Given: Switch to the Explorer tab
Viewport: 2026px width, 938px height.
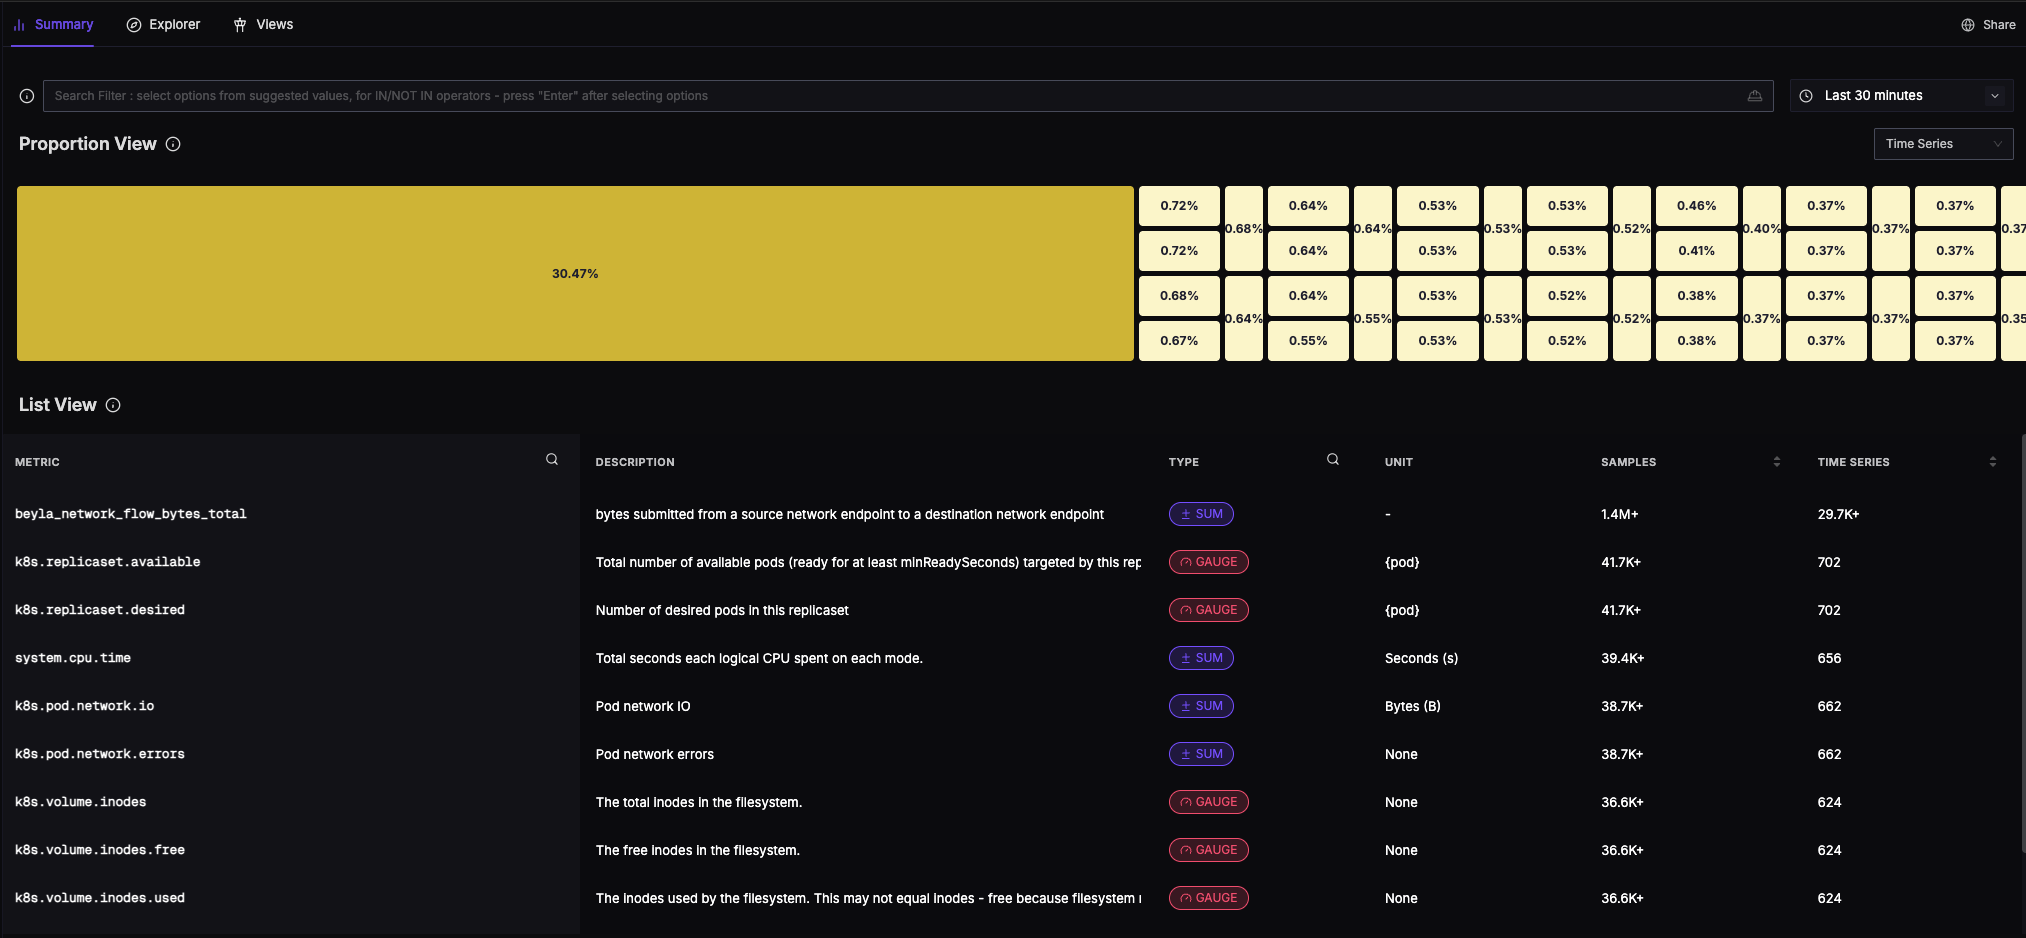Looking at the screenshot, I should click(164, 25).
